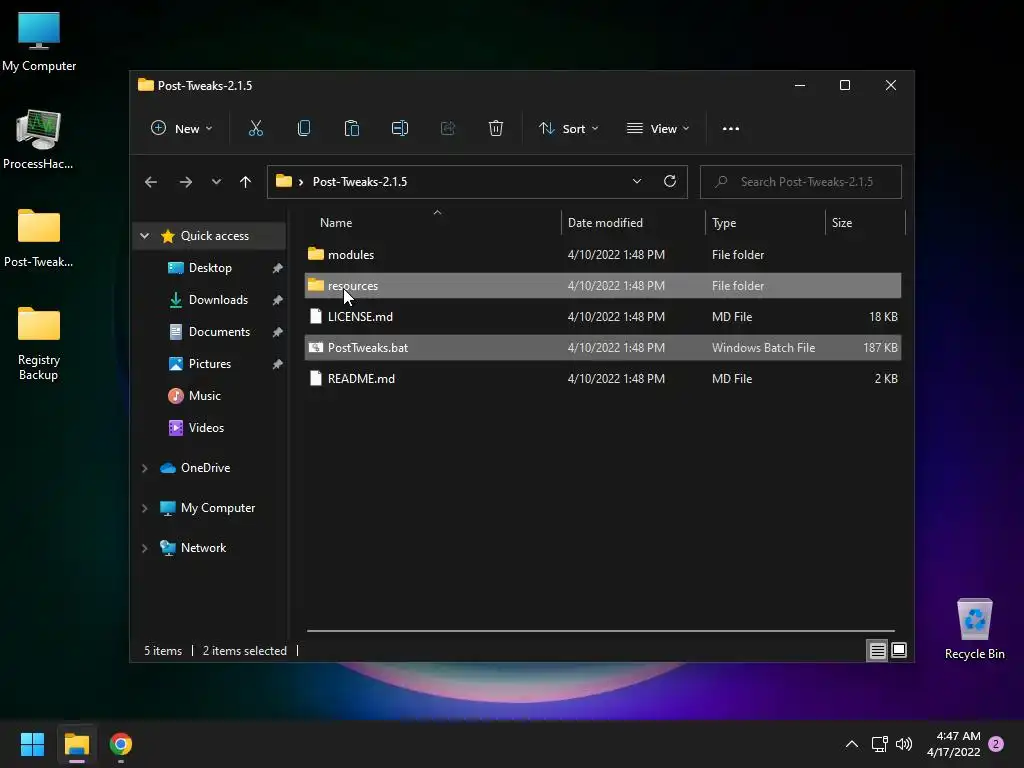Screen dimensions: 1024x768
Task: Switch to details view in status bar
Action: coord(877,650)
